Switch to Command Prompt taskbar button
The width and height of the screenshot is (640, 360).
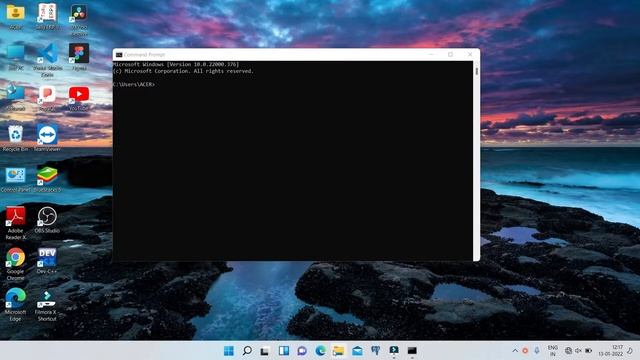point(412,351)
